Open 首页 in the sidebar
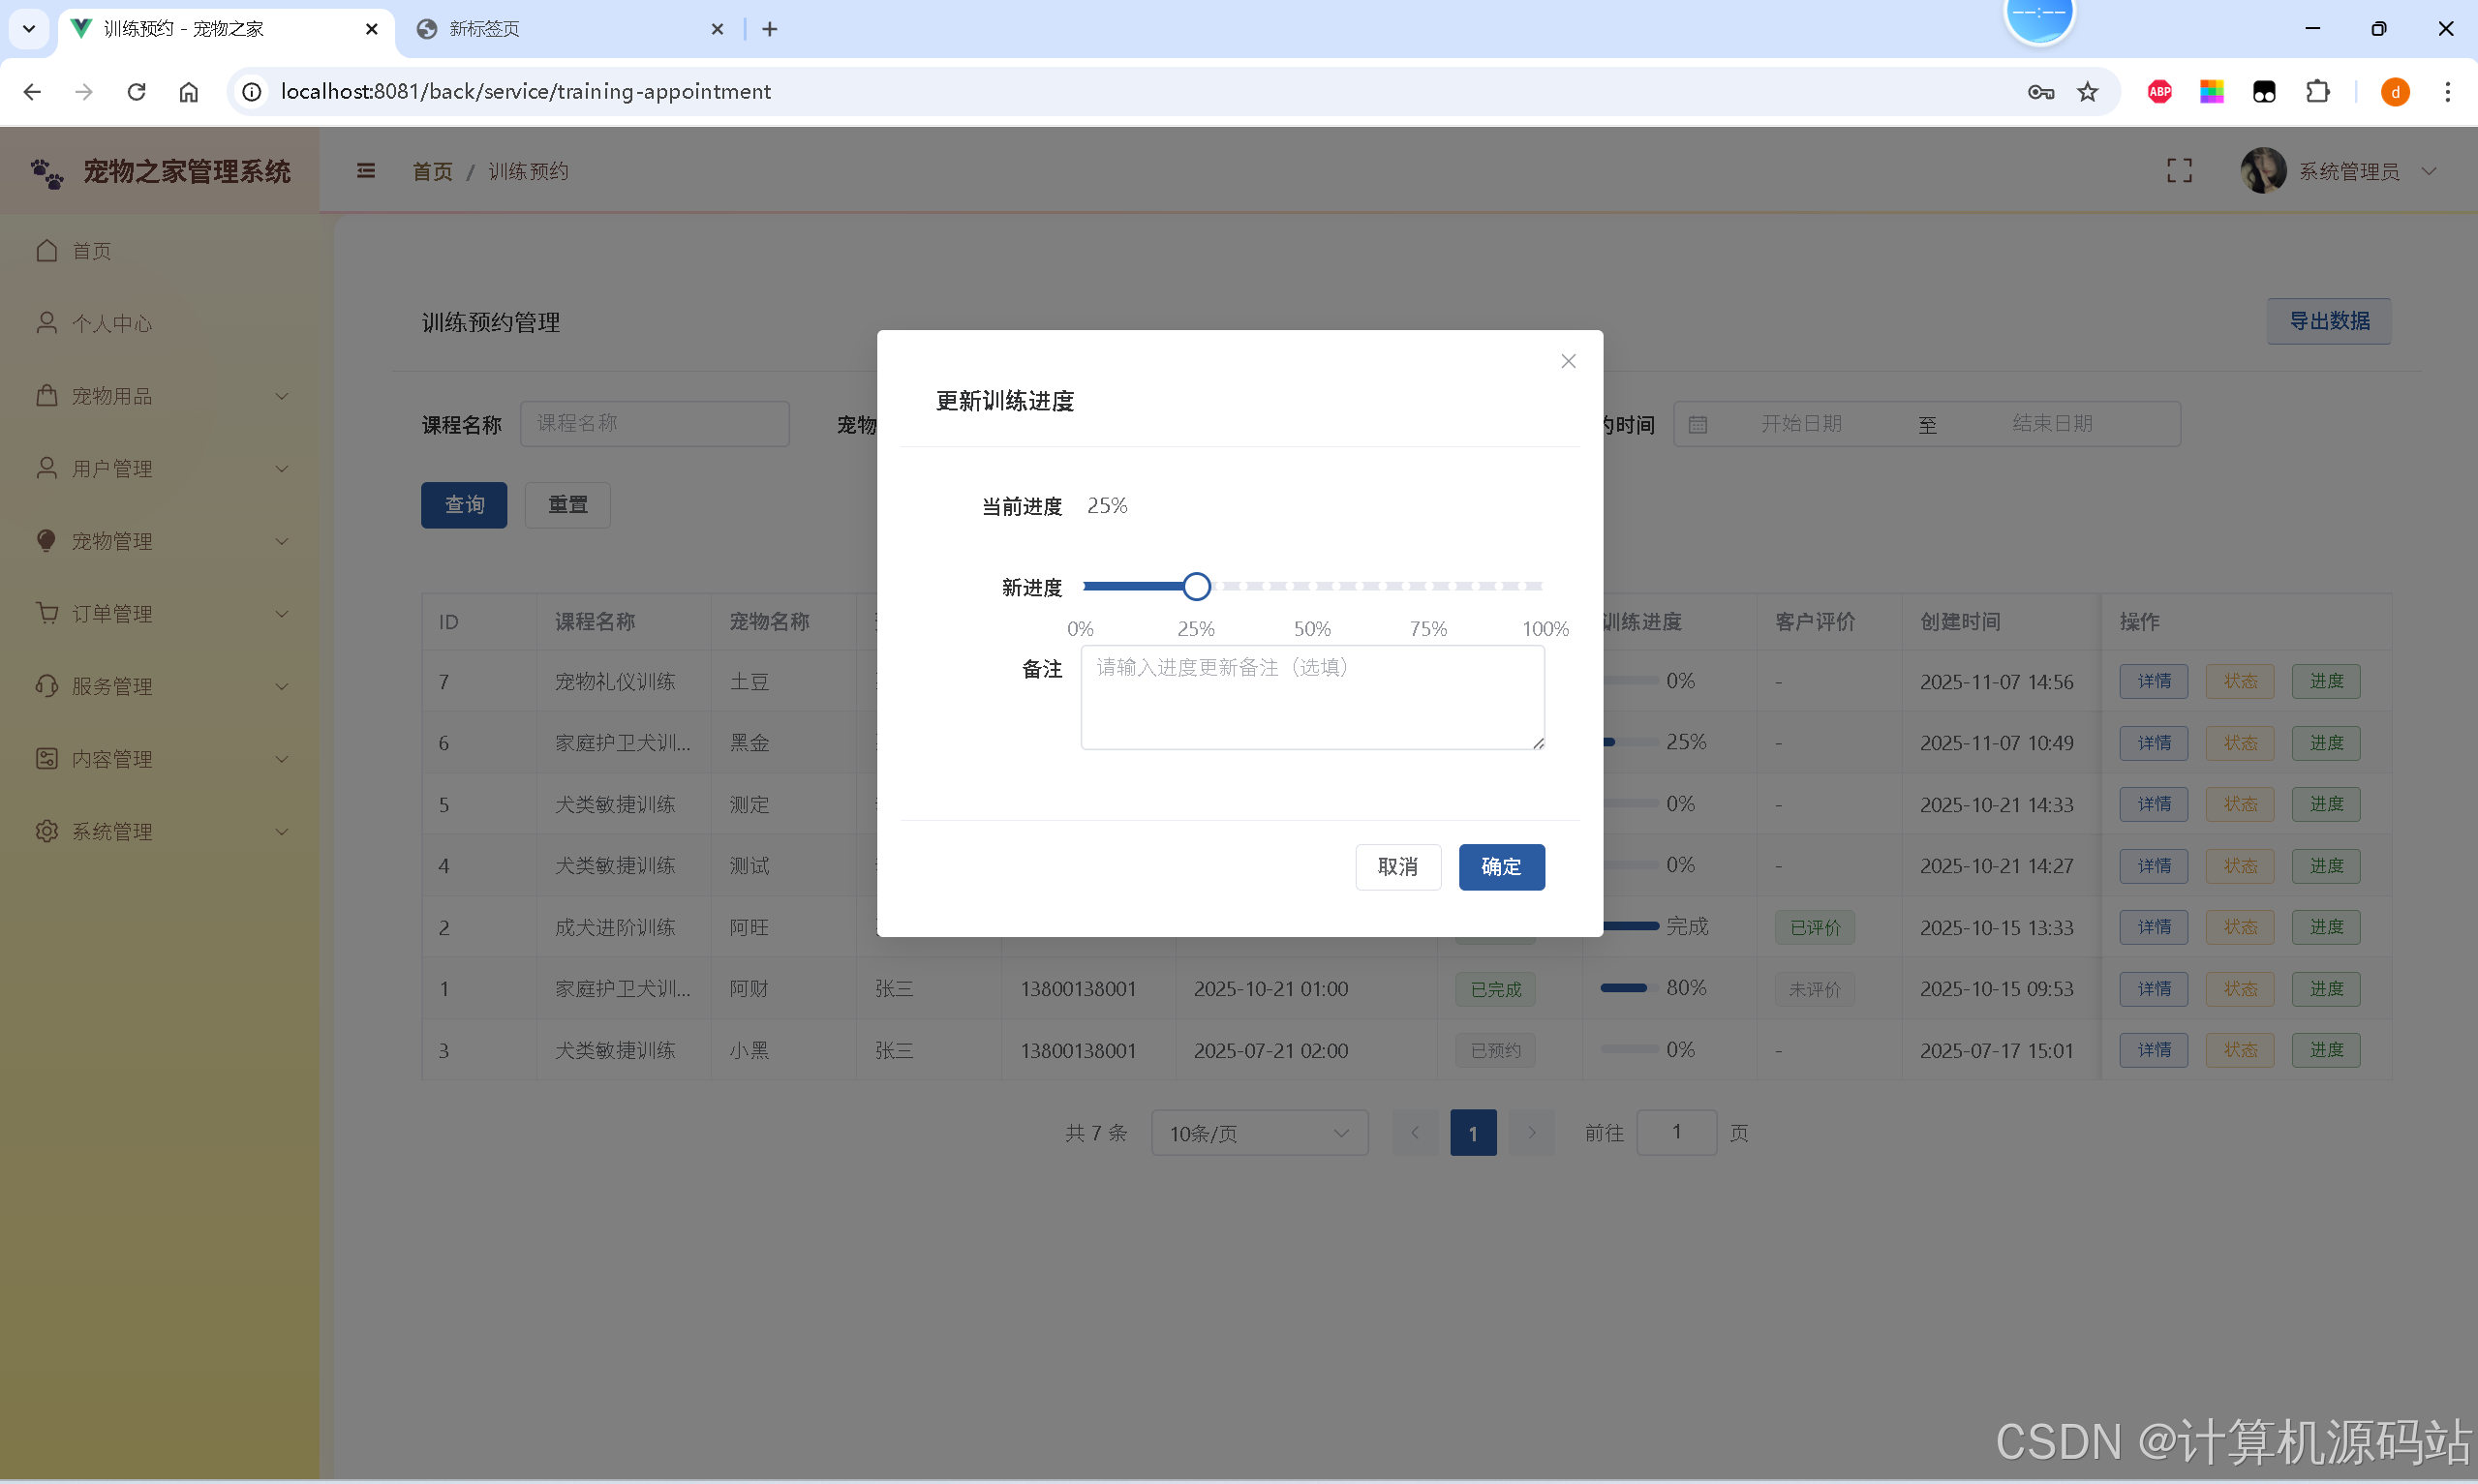2478x1484 pixels. coord(160,251)
